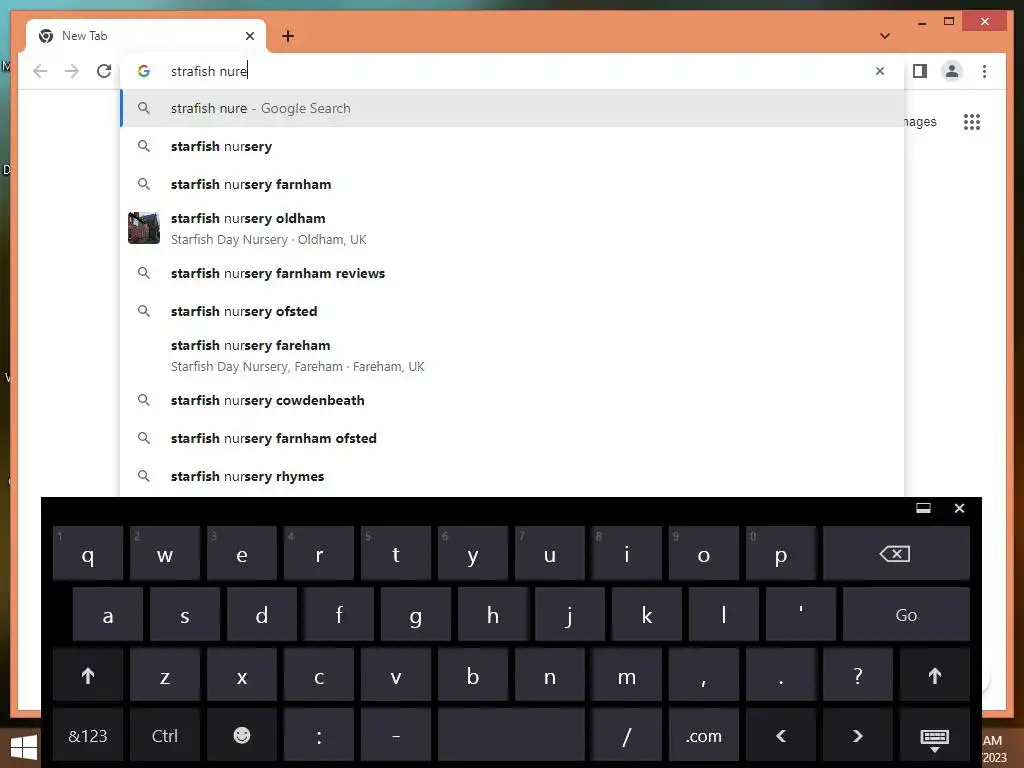
Task: Clear the address bar text with the X
Action: tap(880, 71)
